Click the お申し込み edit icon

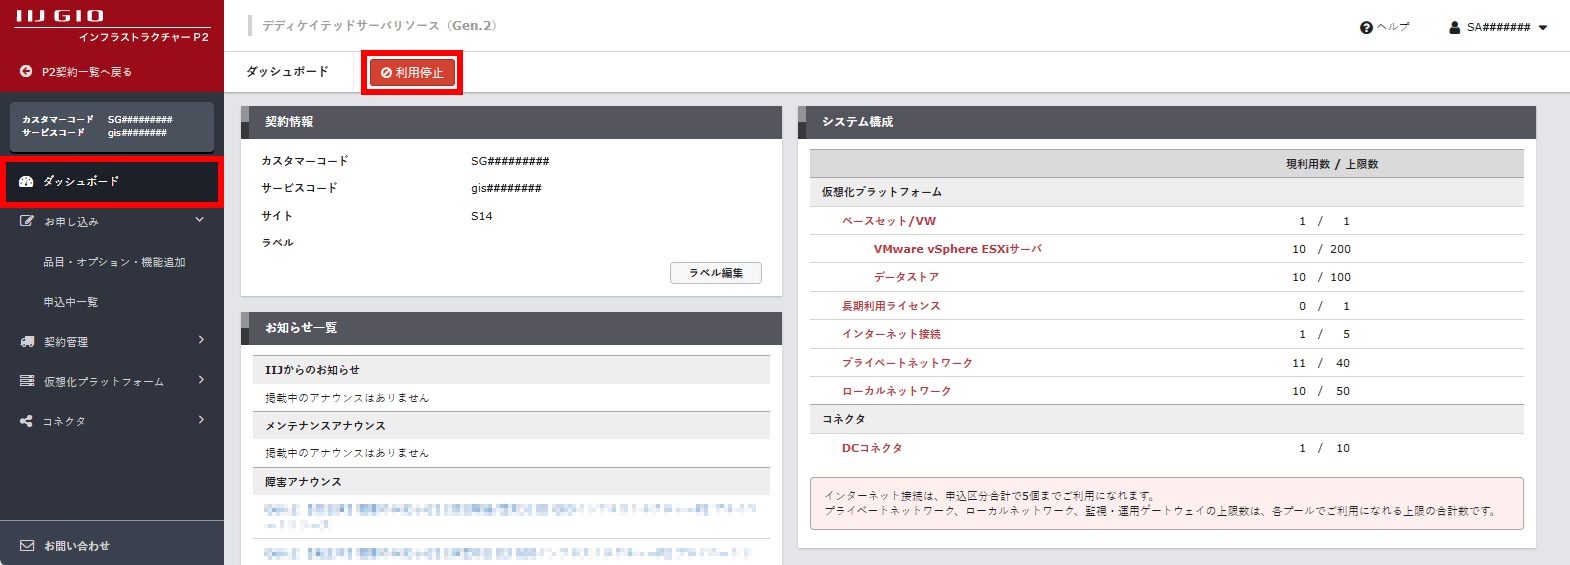pyautogui.click(x=27, y=221)
